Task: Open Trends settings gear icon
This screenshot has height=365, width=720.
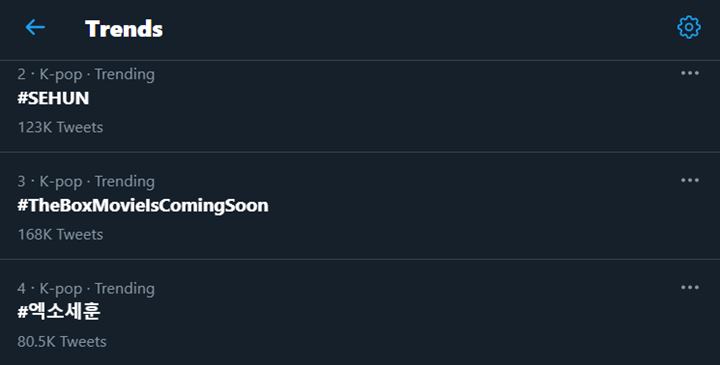Action: (x=689, y=28)
